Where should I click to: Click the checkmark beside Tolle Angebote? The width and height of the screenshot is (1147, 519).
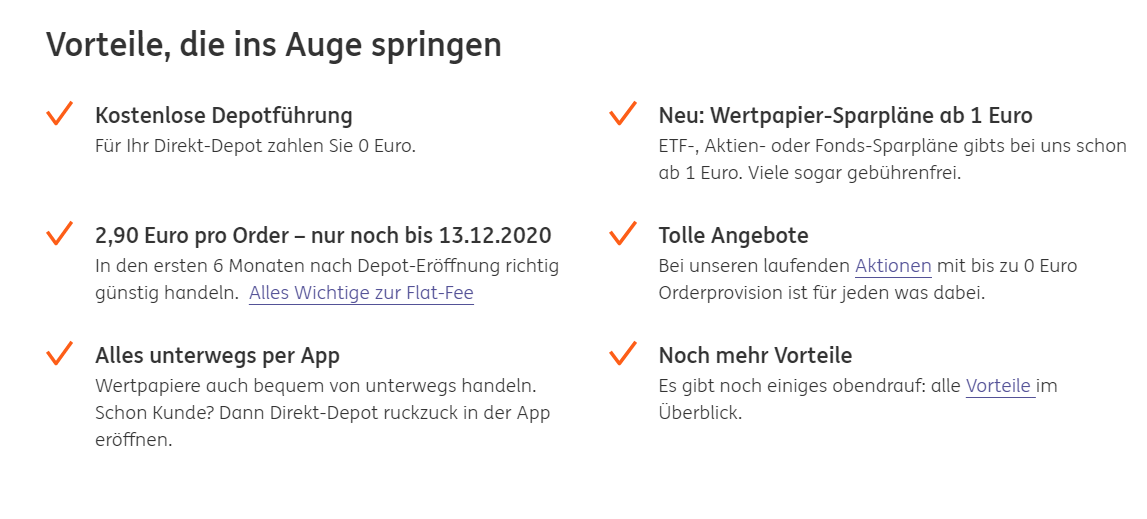(x=623, y=234)
